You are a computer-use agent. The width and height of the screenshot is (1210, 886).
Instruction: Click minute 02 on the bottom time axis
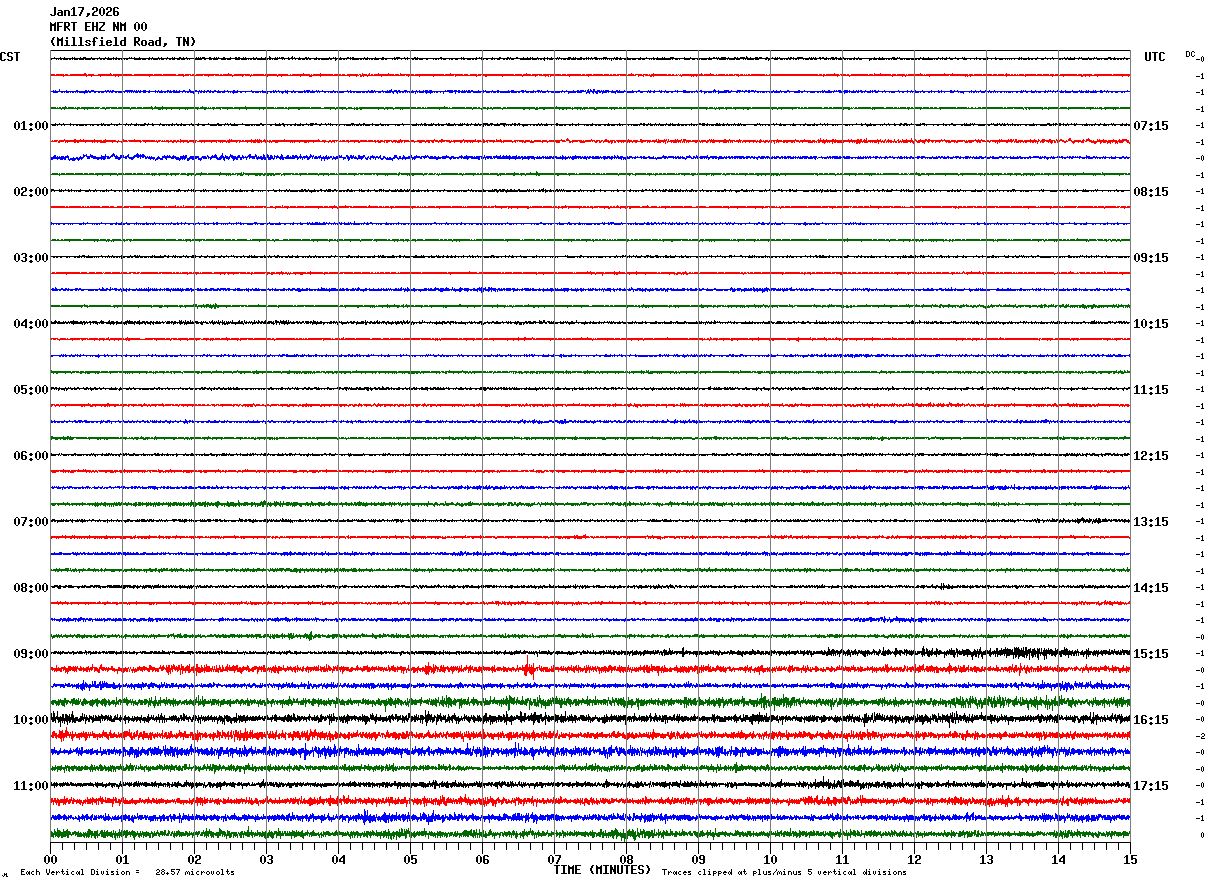coord(195,859)
